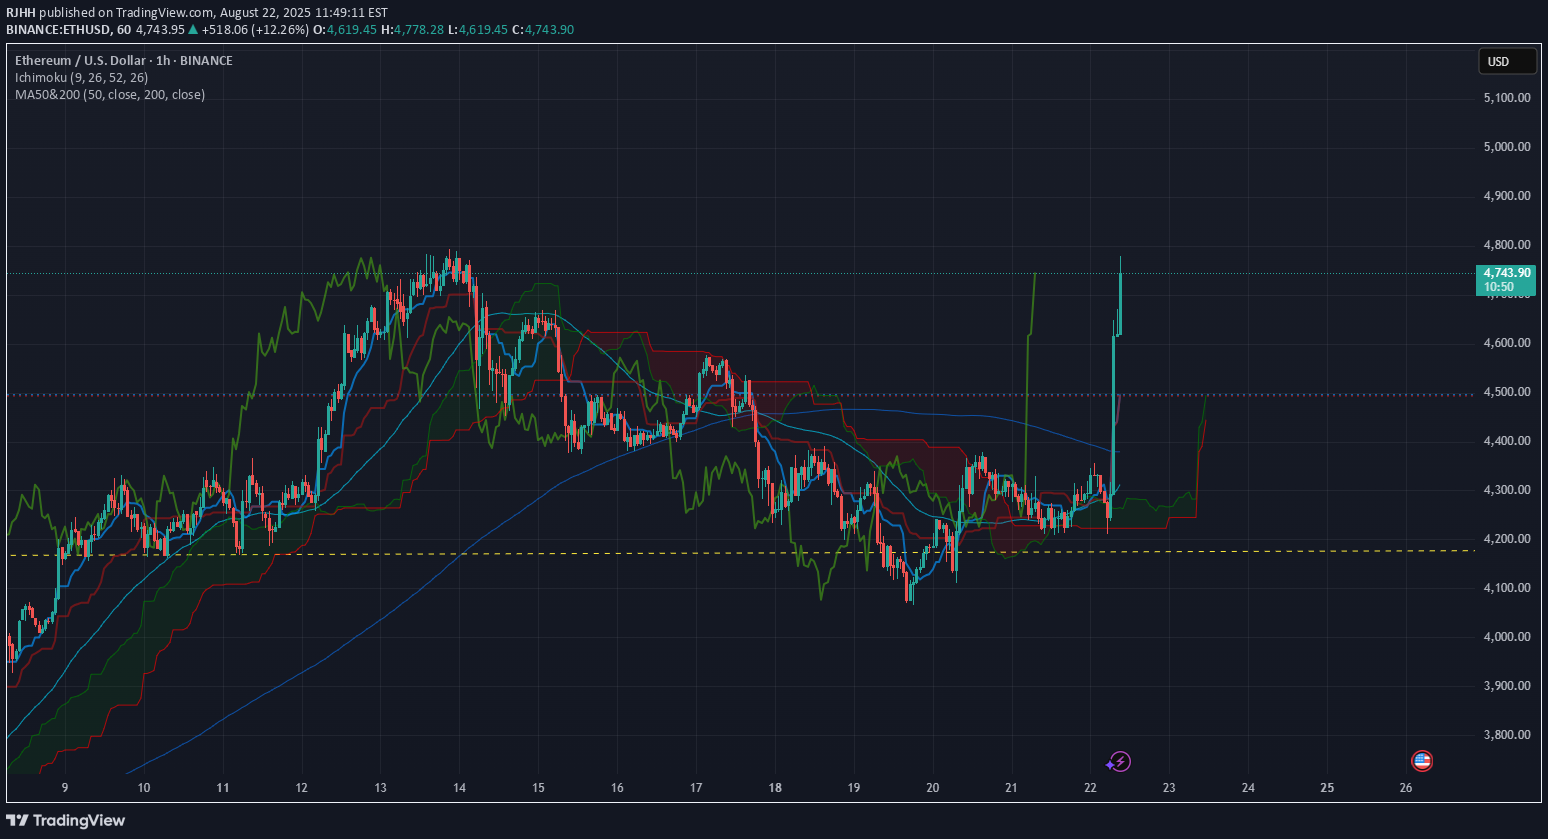The image size is (1548, 839).
Task: Click date 13 on the time axis
Action: coord(381,788)
